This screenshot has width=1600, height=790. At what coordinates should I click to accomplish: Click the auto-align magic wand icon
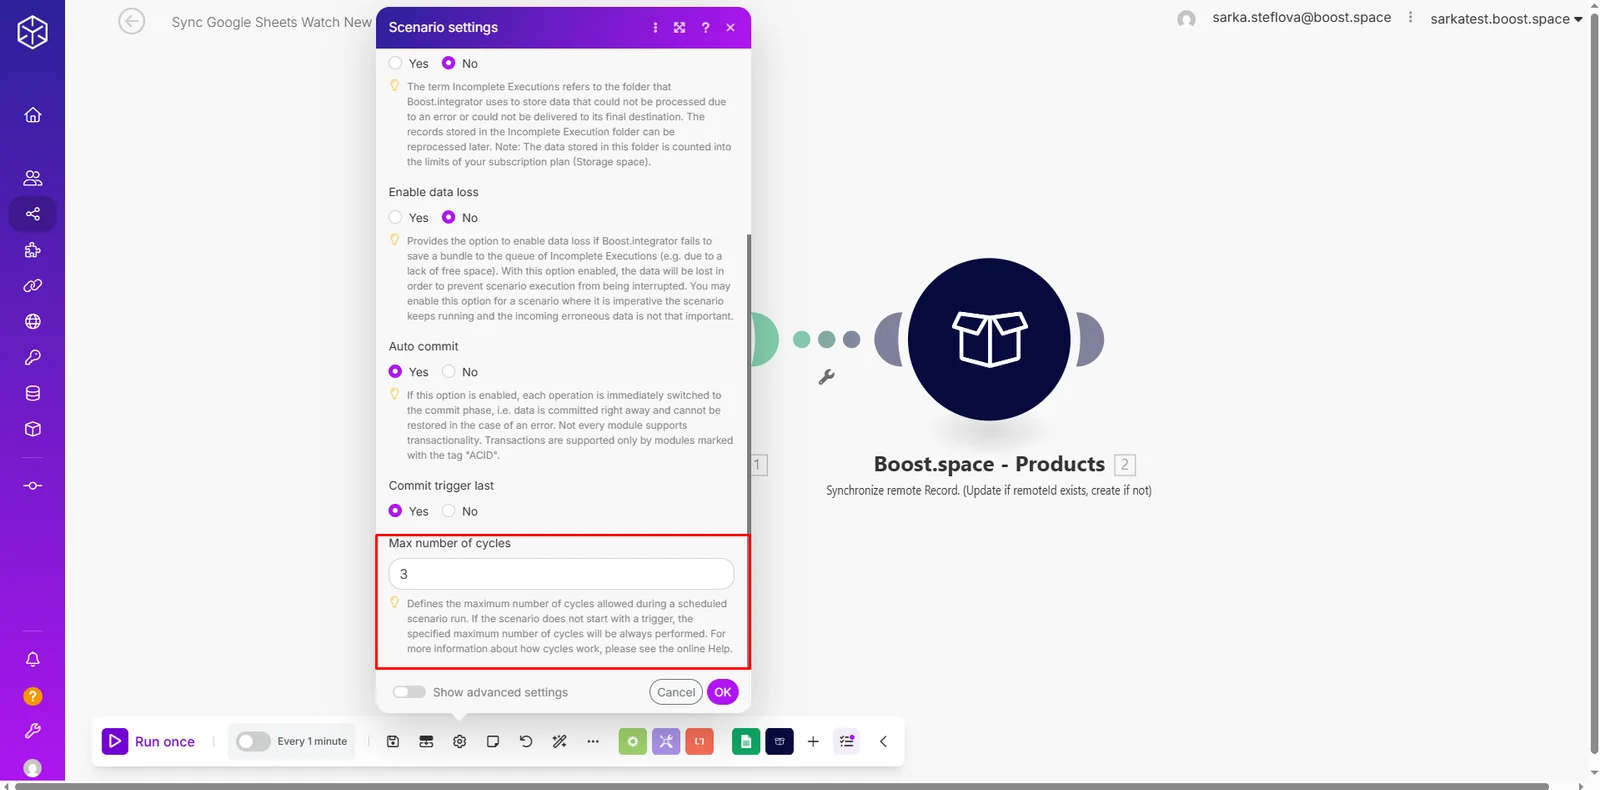pyautogui.click(x=559, y=741)
